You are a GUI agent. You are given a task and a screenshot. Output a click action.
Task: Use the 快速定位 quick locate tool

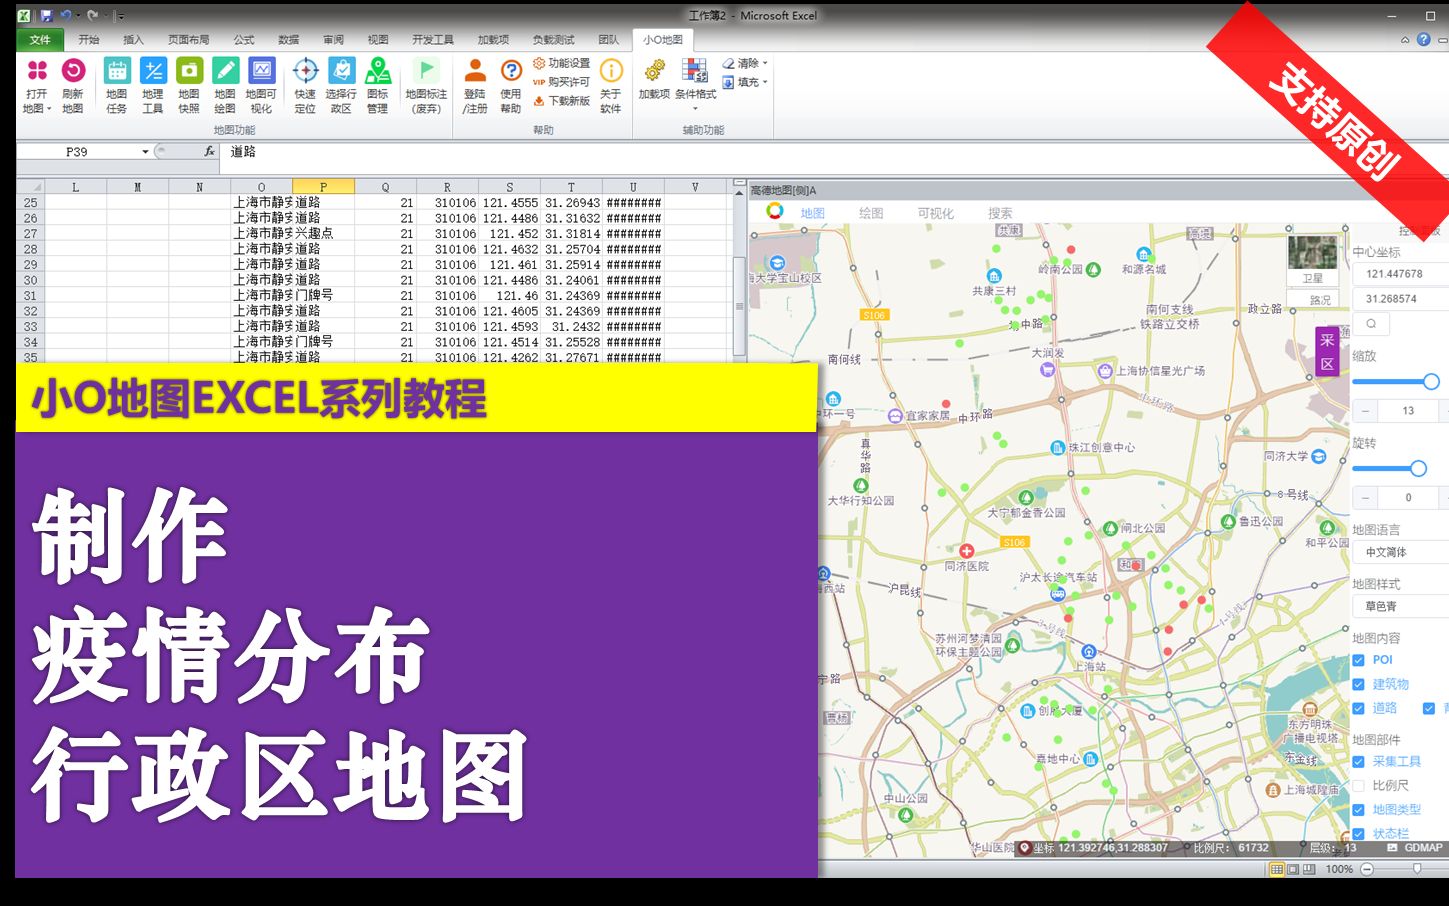pos(306,85)
